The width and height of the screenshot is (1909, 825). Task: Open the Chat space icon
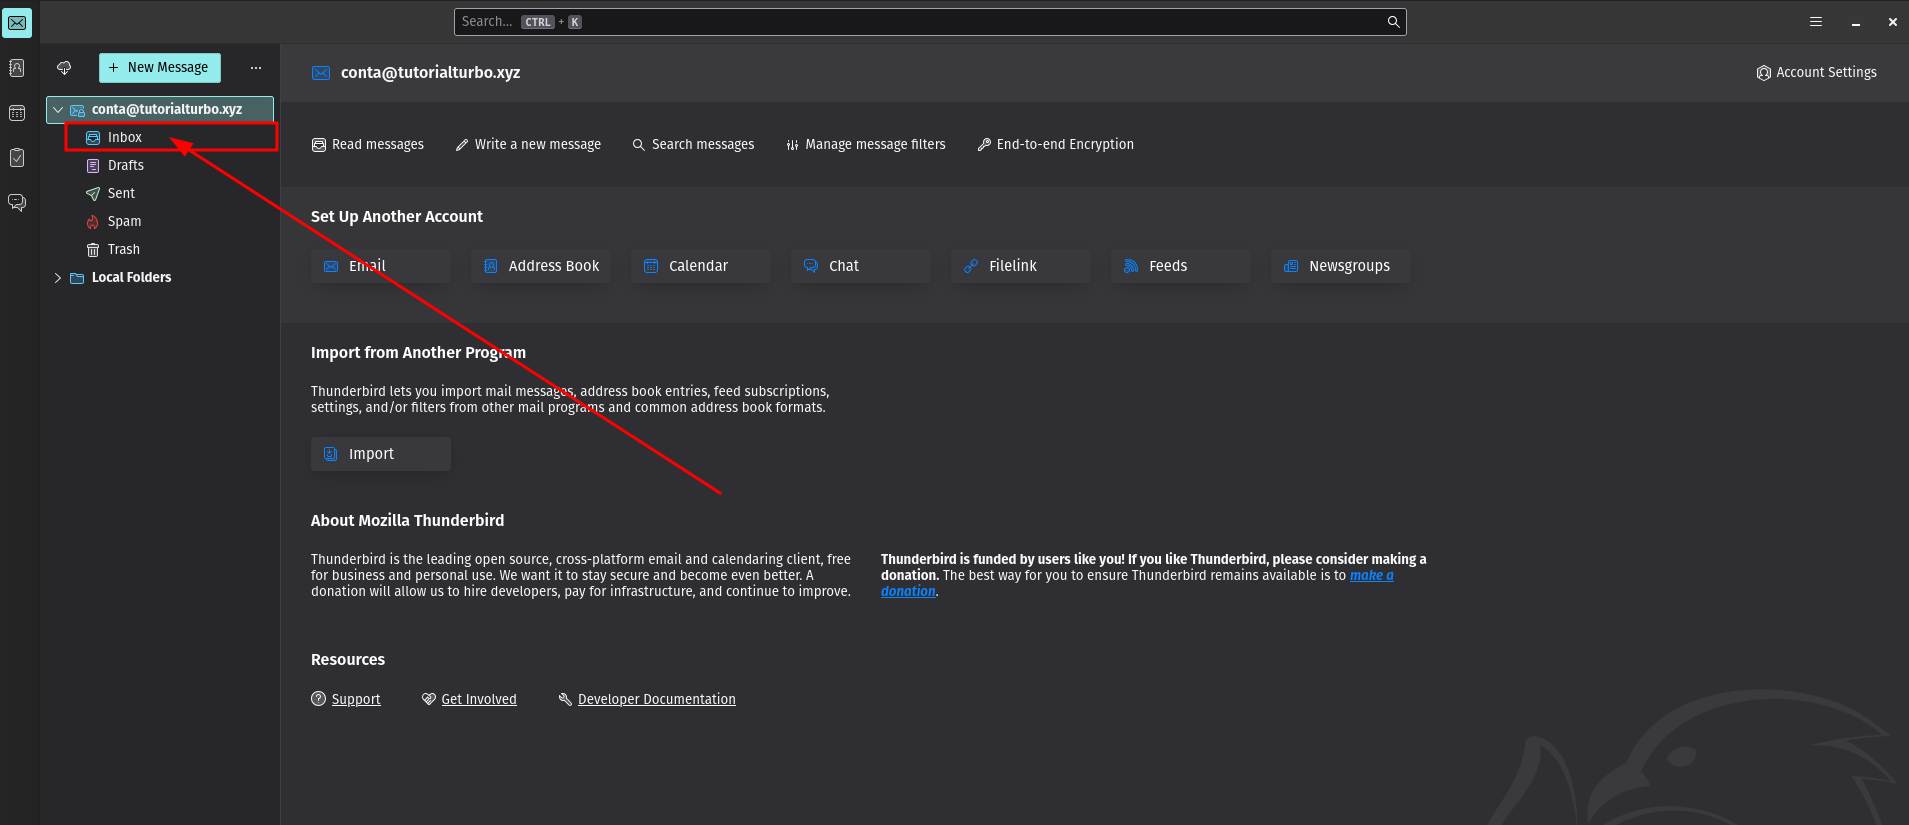17,202
